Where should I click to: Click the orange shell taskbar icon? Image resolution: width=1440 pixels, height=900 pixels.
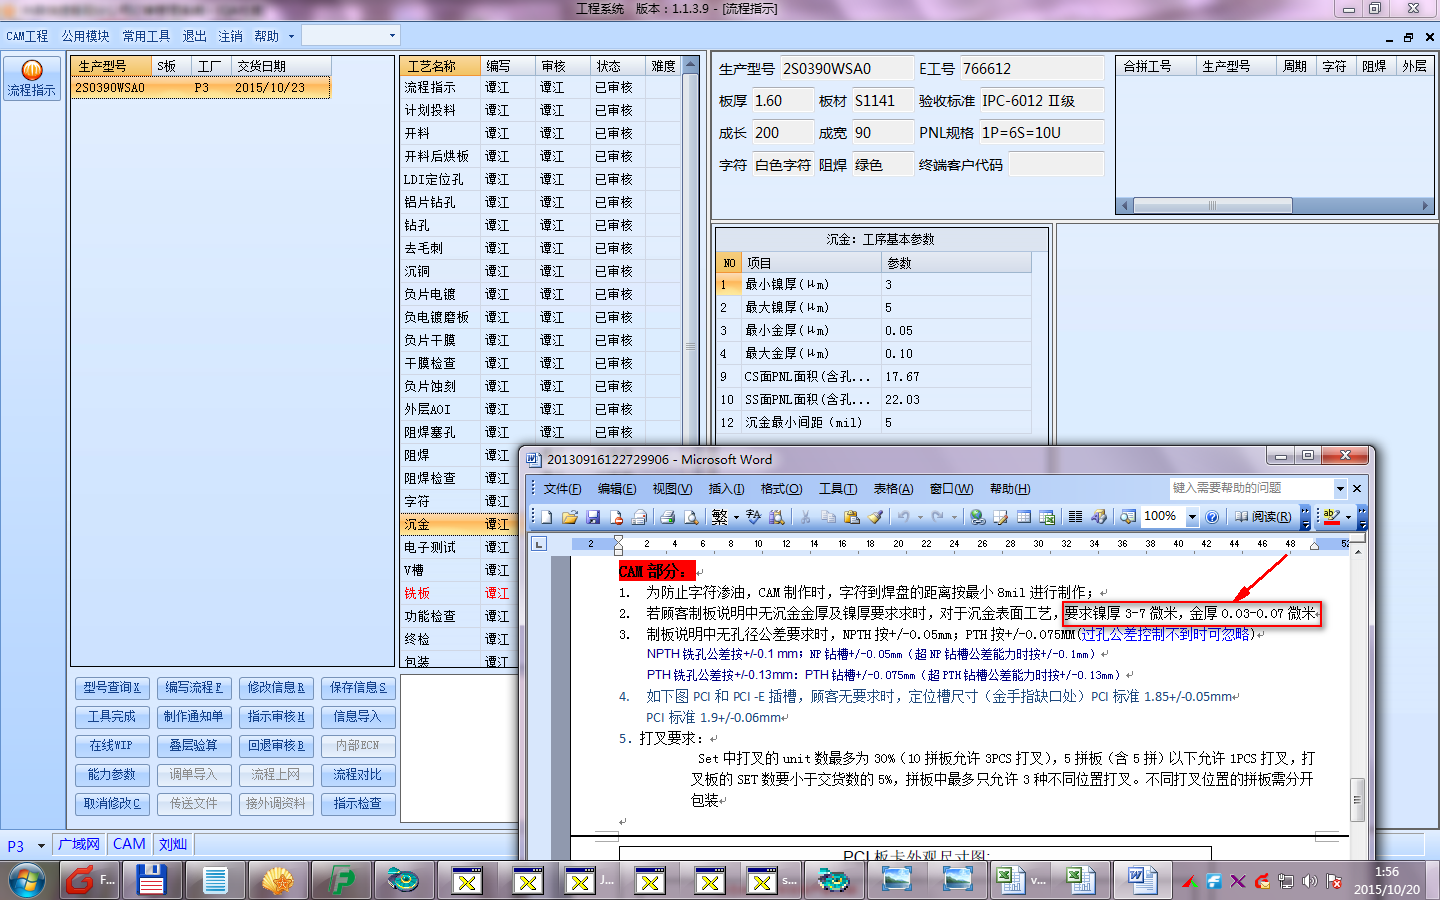277,881
